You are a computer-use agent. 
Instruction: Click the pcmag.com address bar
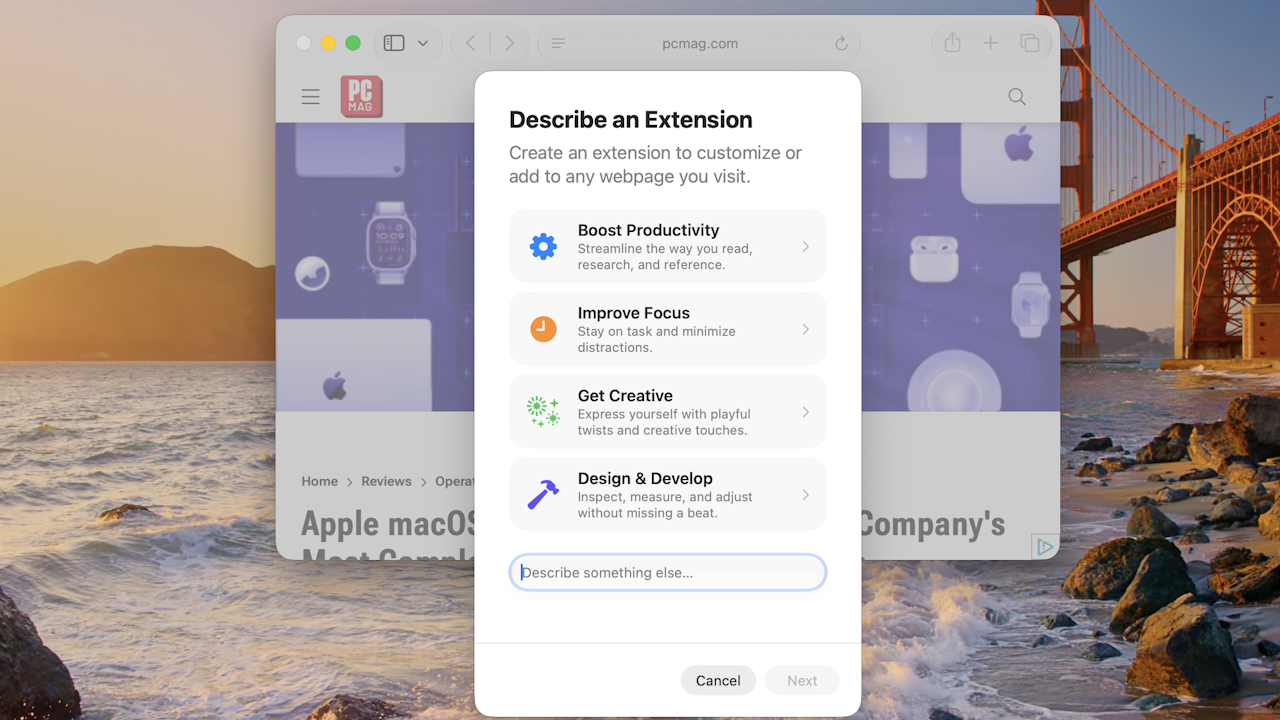[x=700, y=43]
